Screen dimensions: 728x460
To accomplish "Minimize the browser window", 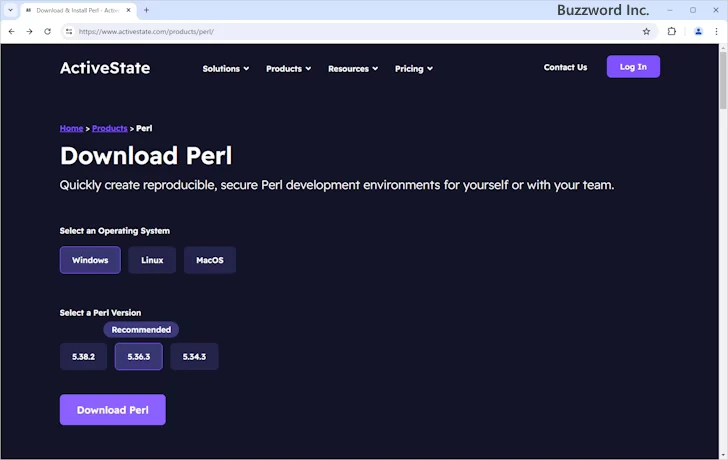I will point(670,10).
